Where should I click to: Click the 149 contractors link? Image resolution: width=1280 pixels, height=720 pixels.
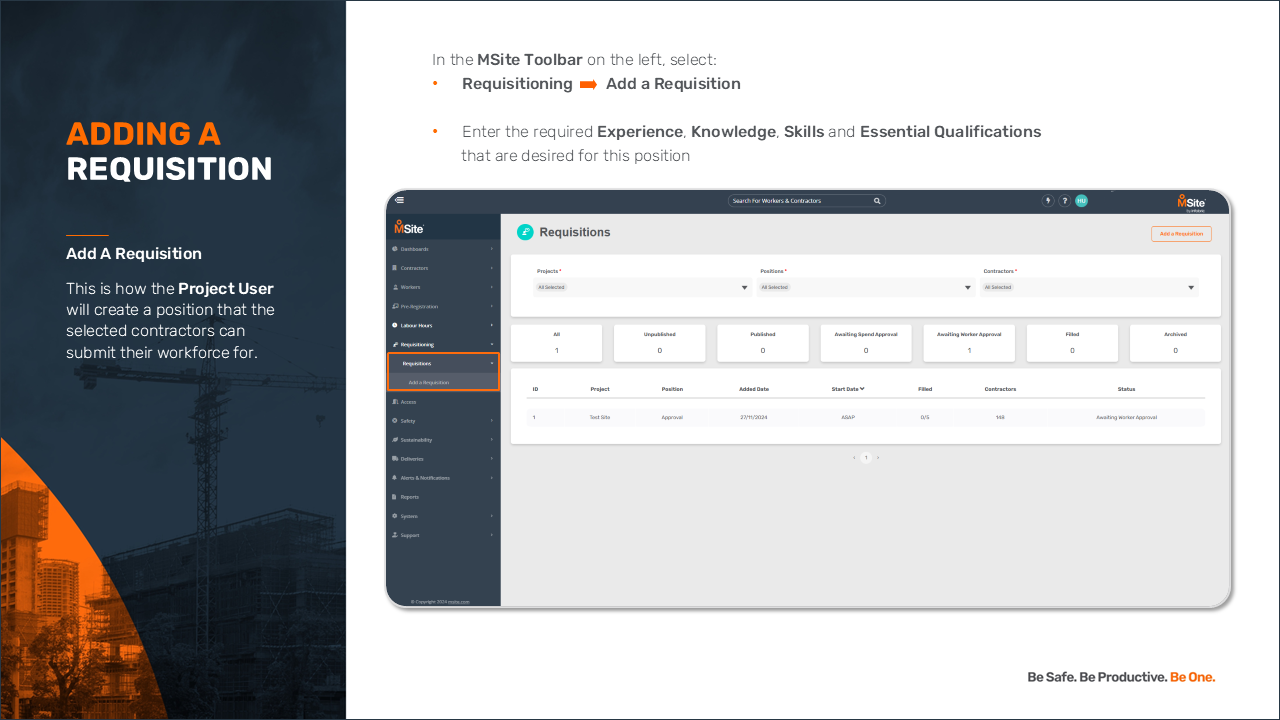click(x=1000, y=417)
